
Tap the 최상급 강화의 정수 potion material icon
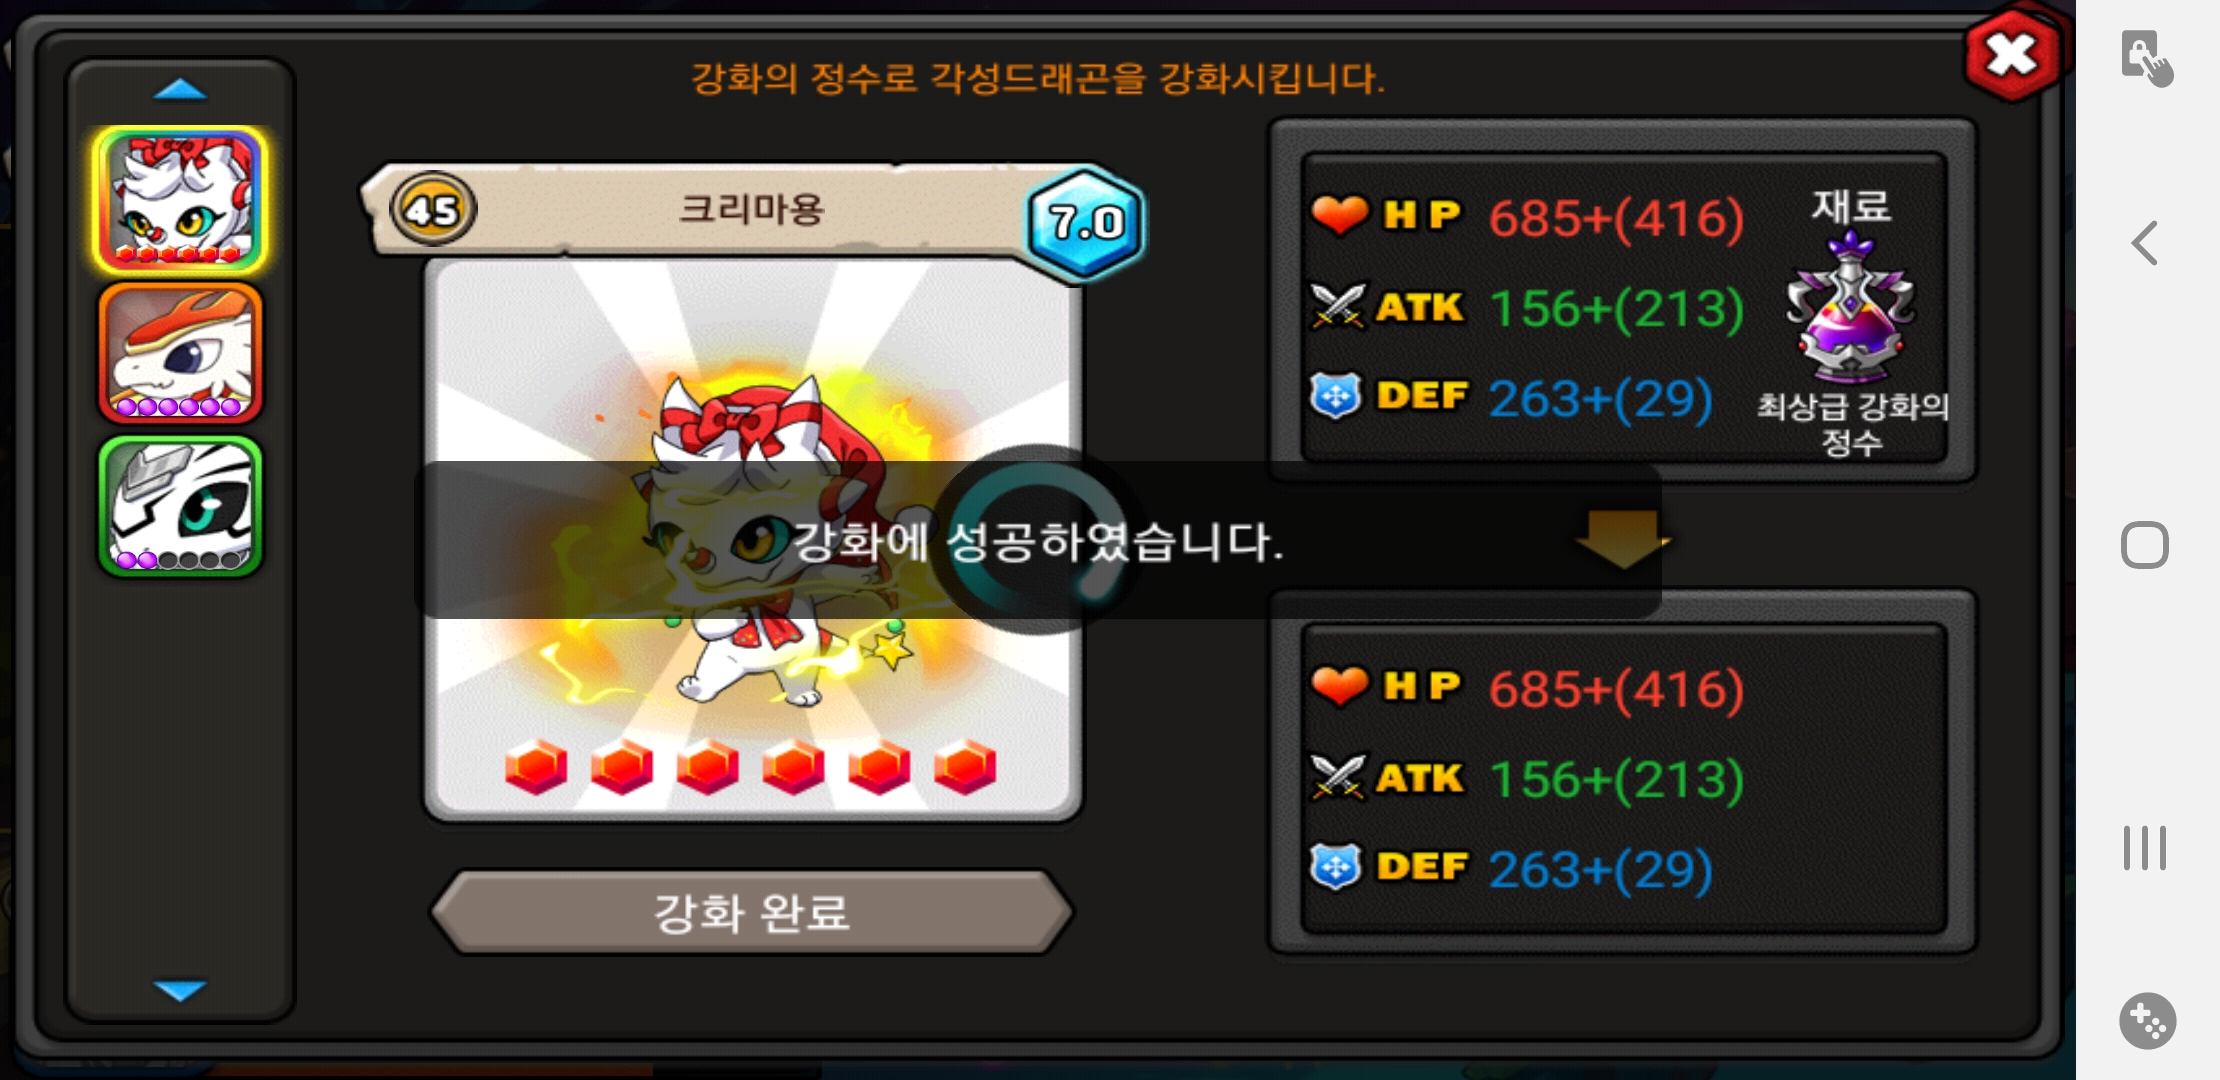(x=1851, y=307)
